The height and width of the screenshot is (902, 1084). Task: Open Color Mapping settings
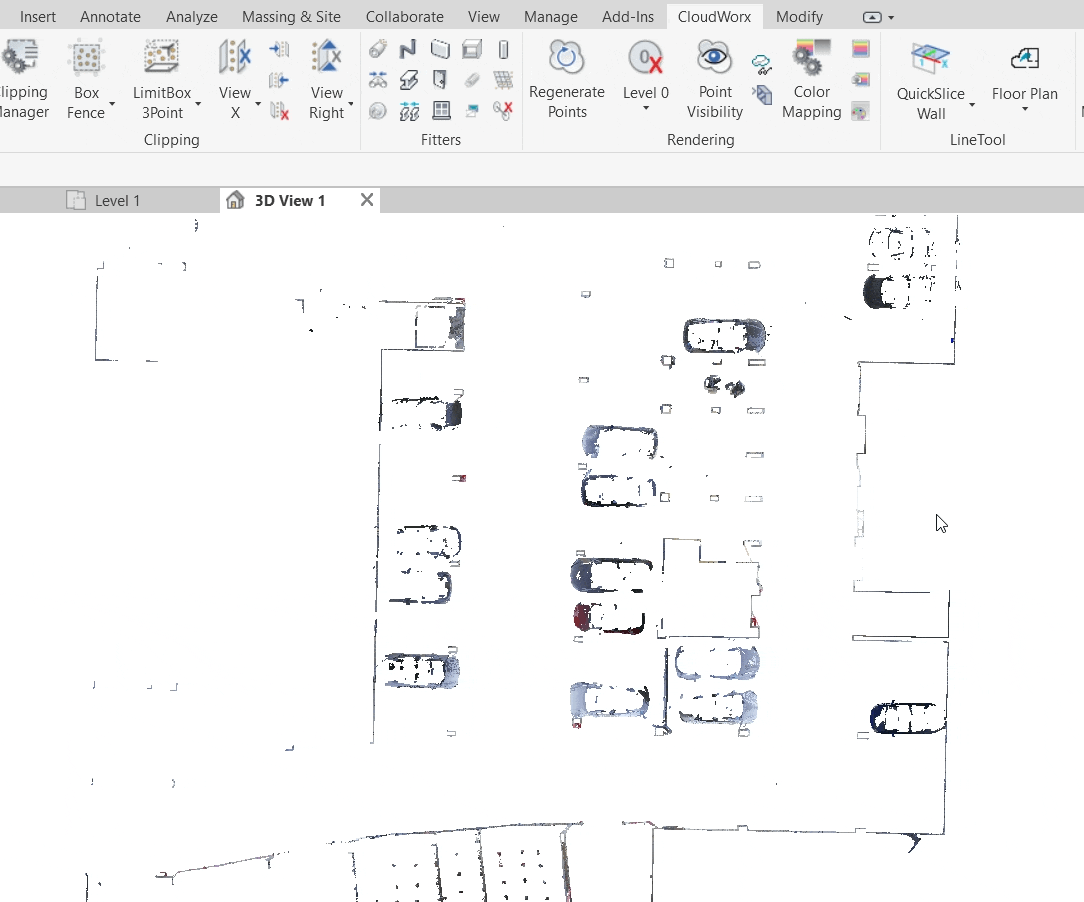pyautogui.click(x=811, y=80)
